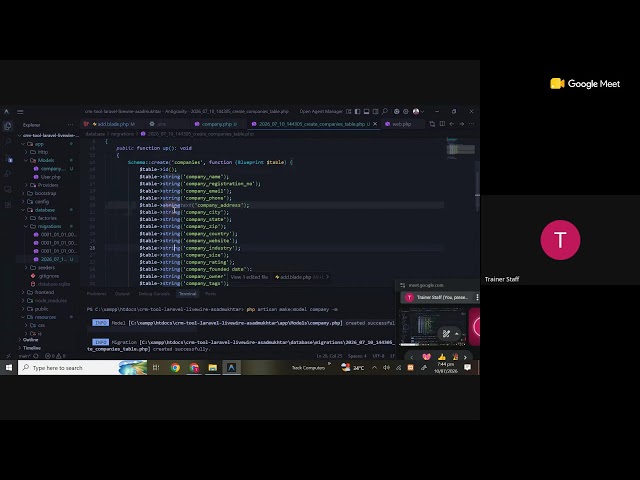Expand the Providers folder
The image size is (640, 480).
[x=47, y=185]
